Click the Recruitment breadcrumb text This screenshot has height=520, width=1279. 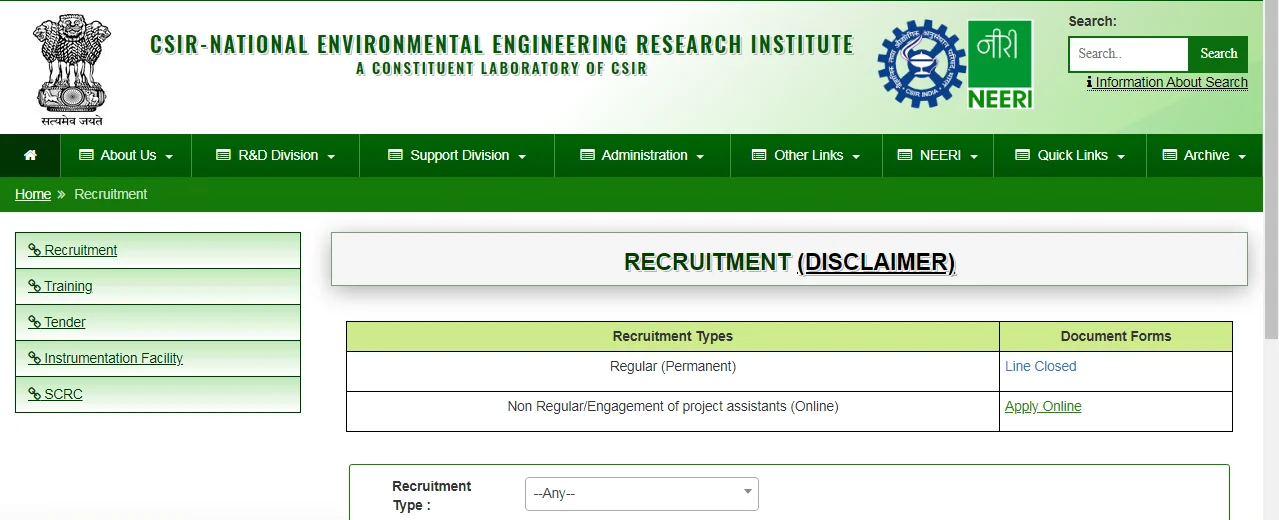click(x=111, y=194)
